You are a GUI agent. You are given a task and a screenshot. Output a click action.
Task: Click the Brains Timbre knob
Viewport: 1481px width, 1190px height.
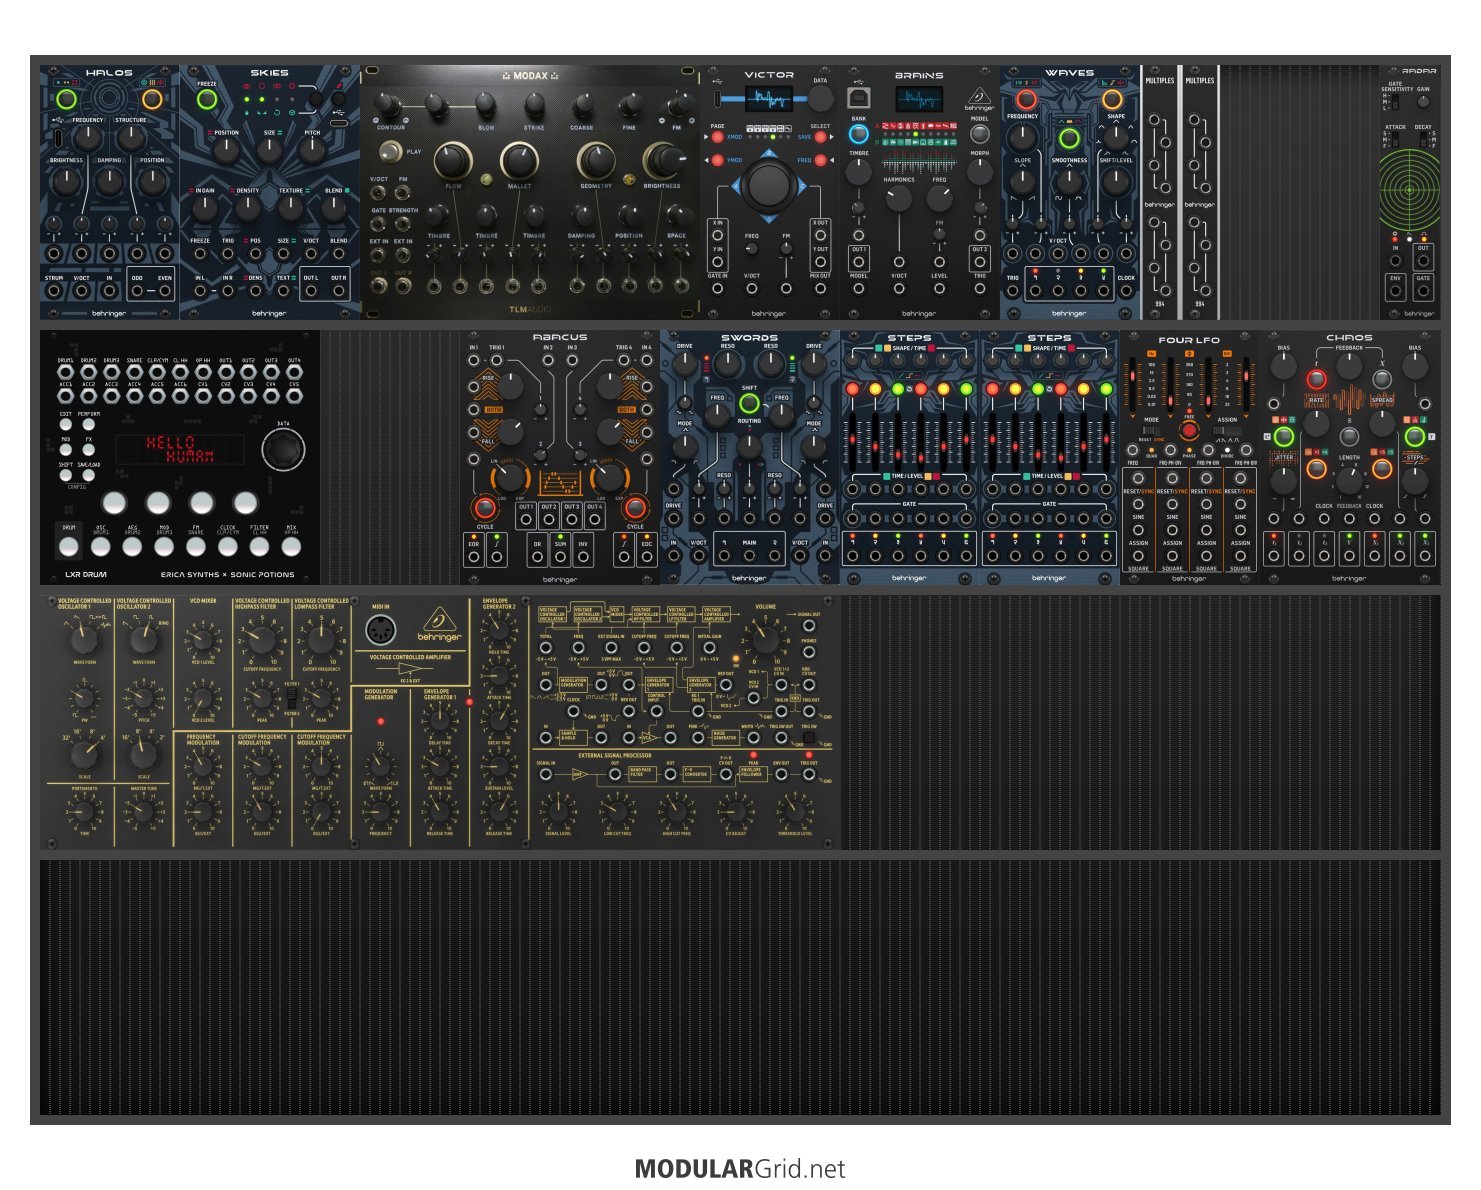click(x=858, y=172)
